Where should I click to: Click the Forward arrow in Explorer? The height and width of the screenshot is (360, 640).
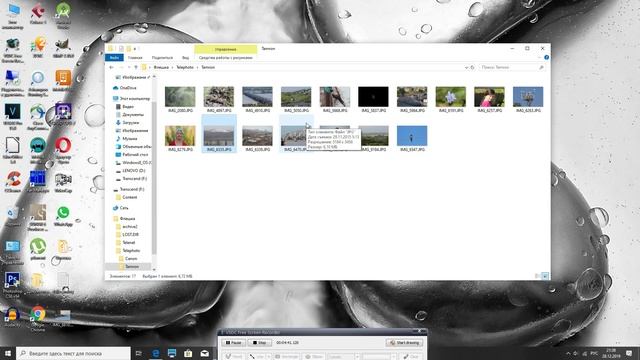pyautogui.click(x=121, y=67)
